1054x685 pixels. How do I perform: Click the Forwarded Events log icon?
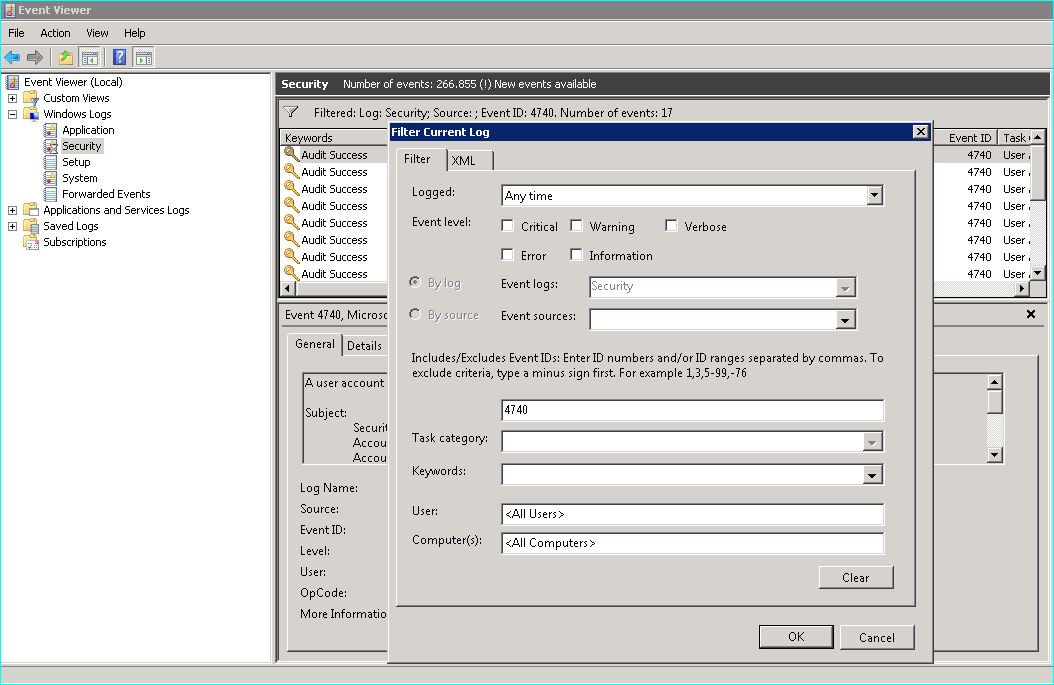[50, 194]
